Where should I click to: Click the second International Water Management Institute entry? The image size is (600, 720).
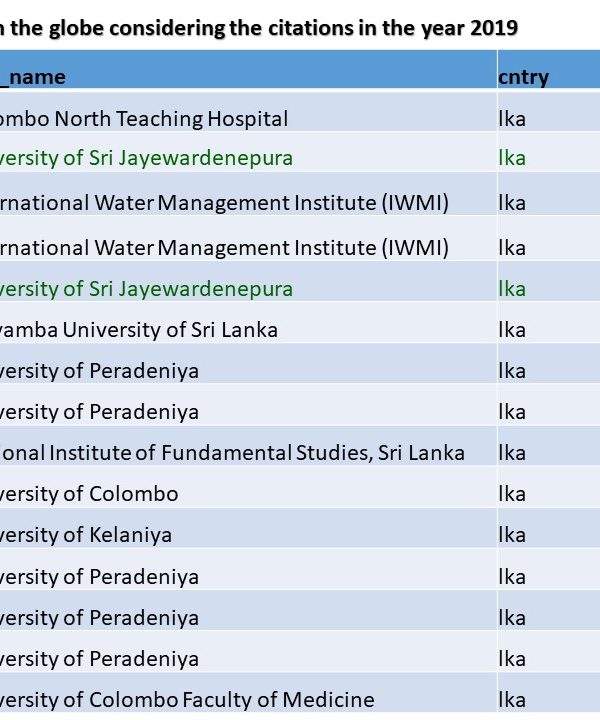224,247
